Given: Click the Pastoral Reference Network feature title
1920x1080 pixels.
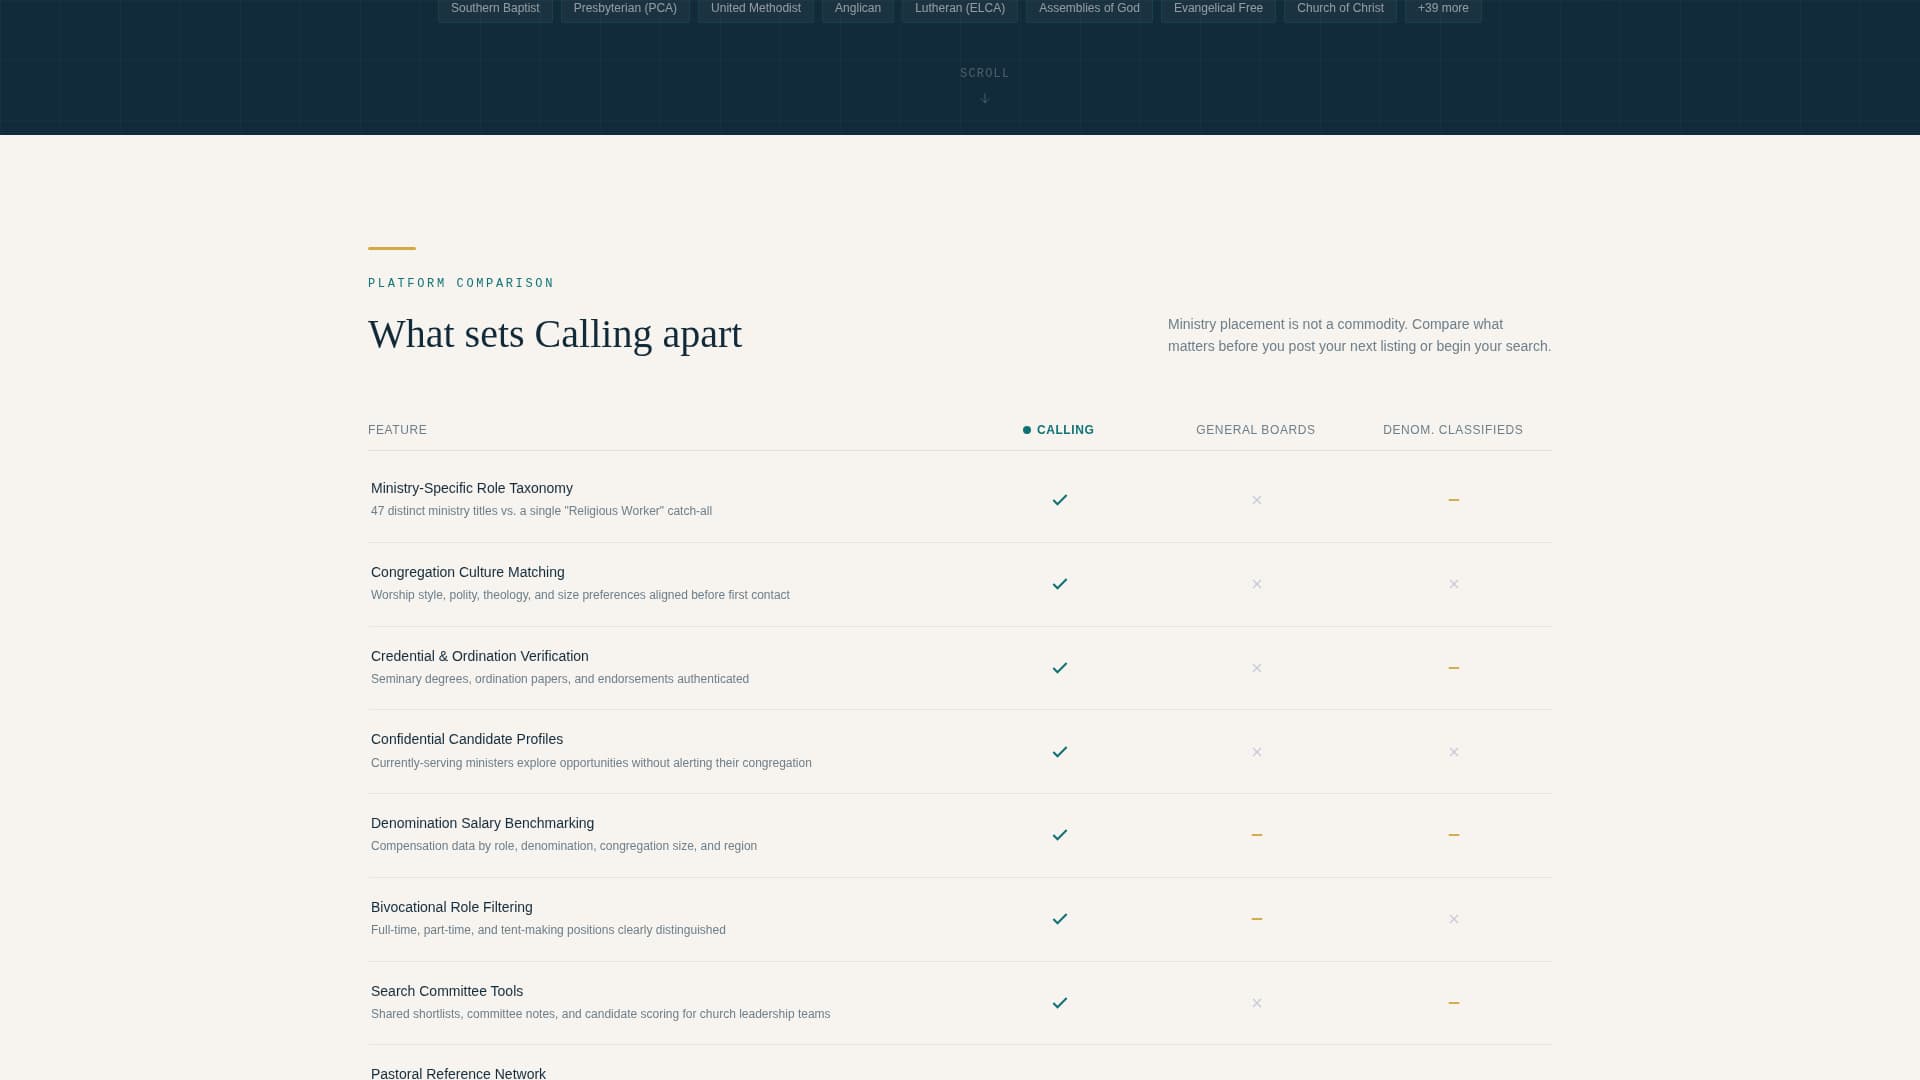Looking at the screenshot, I should click(x=458, y=1073).
